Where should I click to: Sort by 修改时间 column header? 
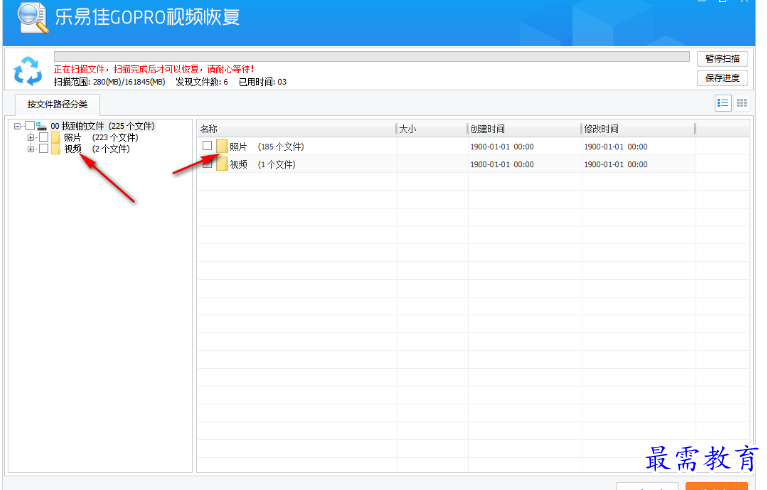(x=638, y=129)
